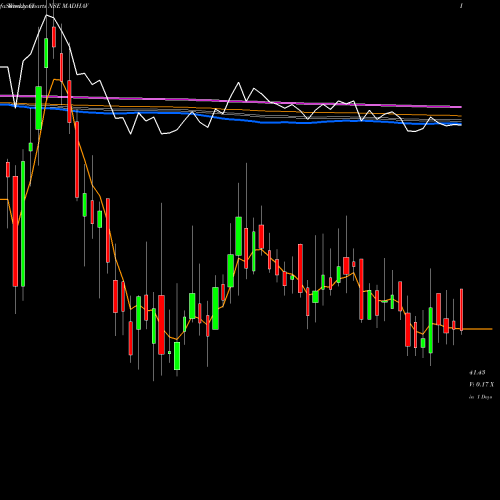Click the last red candlestick on the right

(462, 310)
